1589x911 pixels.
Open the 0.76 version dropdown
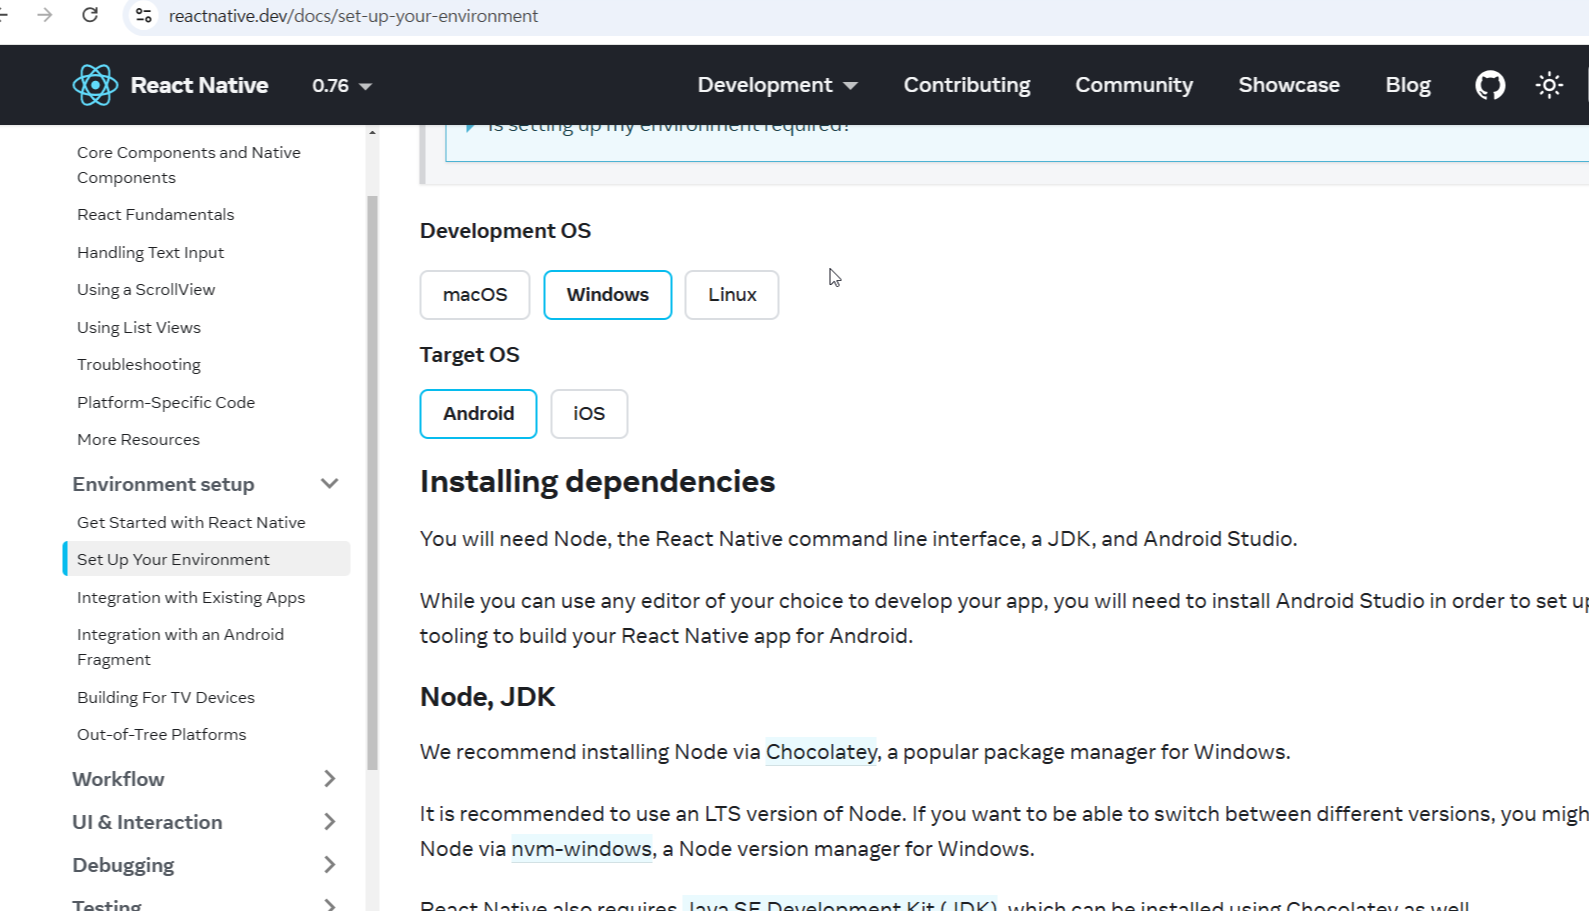tap(342, 86)
